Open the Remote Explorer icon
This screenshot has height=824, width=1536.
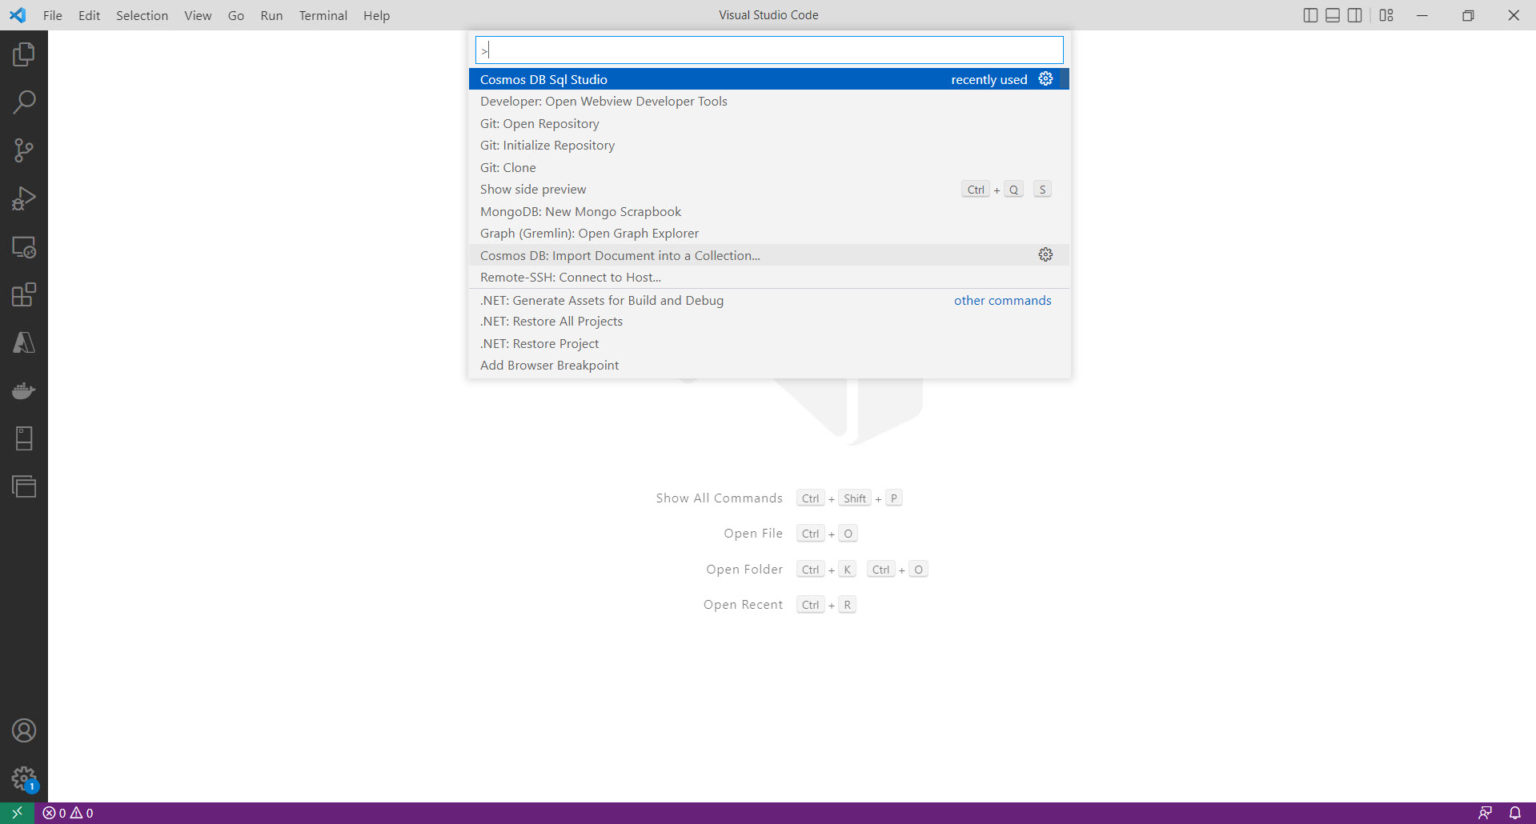(24, 247)
